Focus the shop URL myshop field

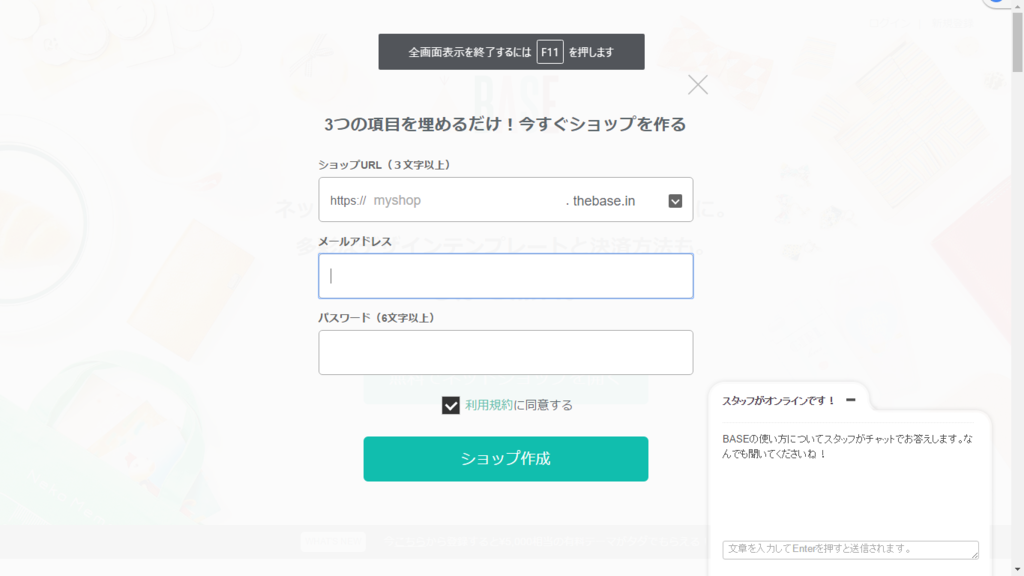[467, 200]
